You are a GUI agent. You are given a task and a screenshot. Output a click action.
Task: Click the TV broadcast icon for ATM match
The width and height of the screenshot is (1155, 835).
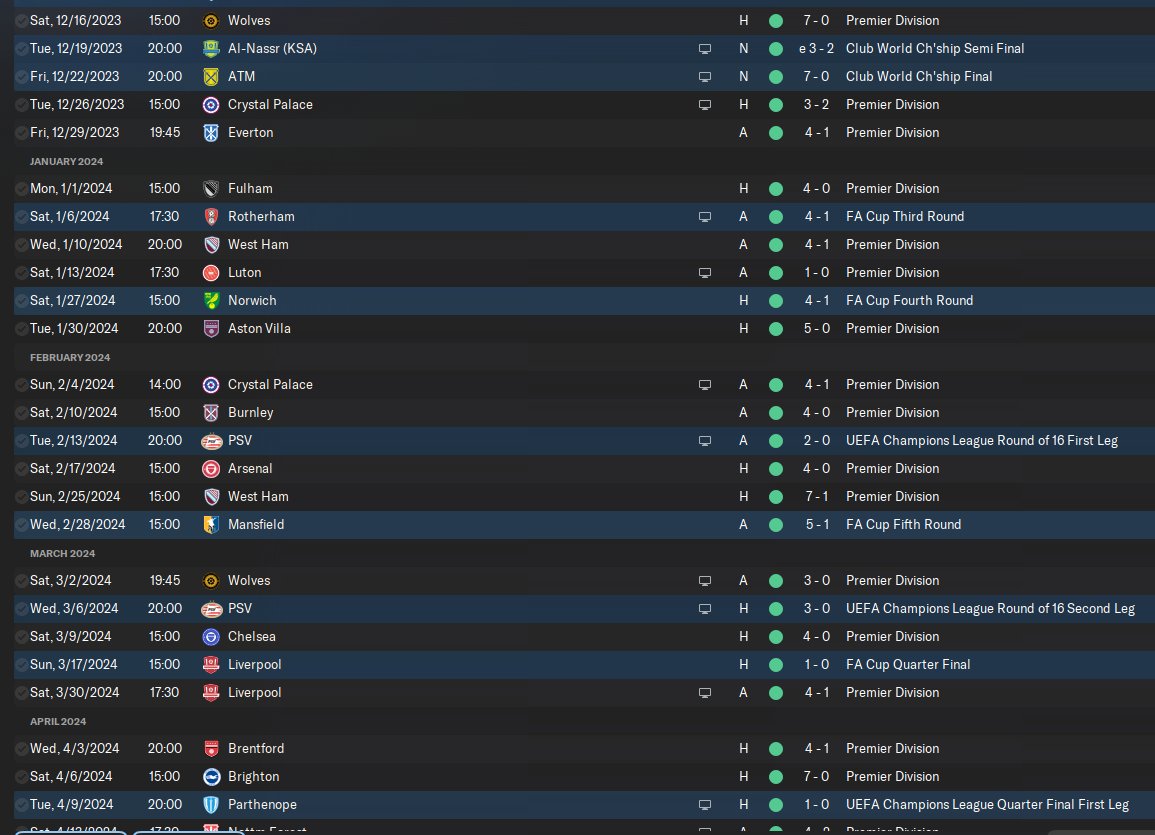705,76
